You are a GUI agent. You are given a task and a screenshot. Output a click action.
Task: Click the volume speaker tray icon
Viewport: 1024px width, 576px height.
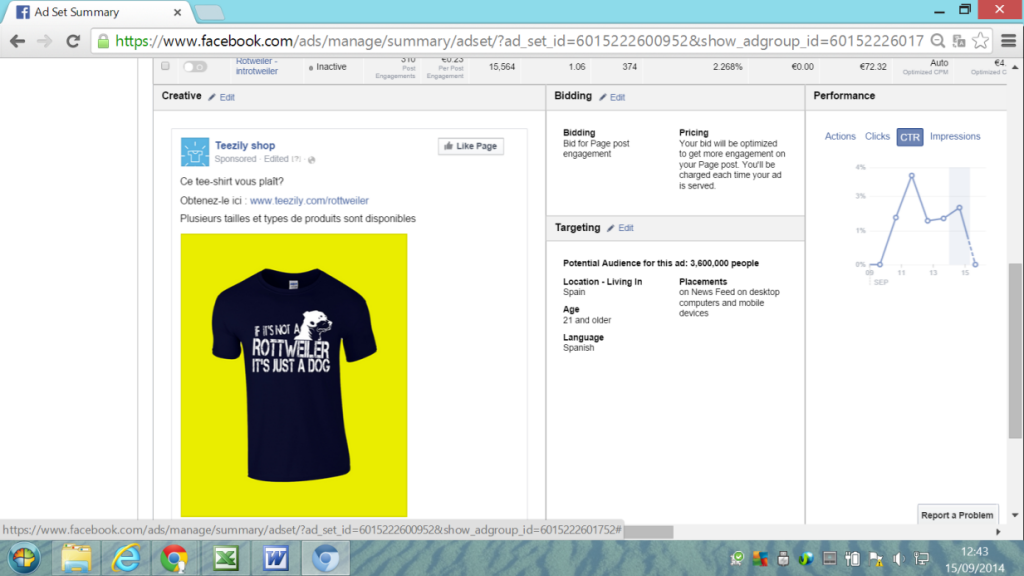coord(899,558)
